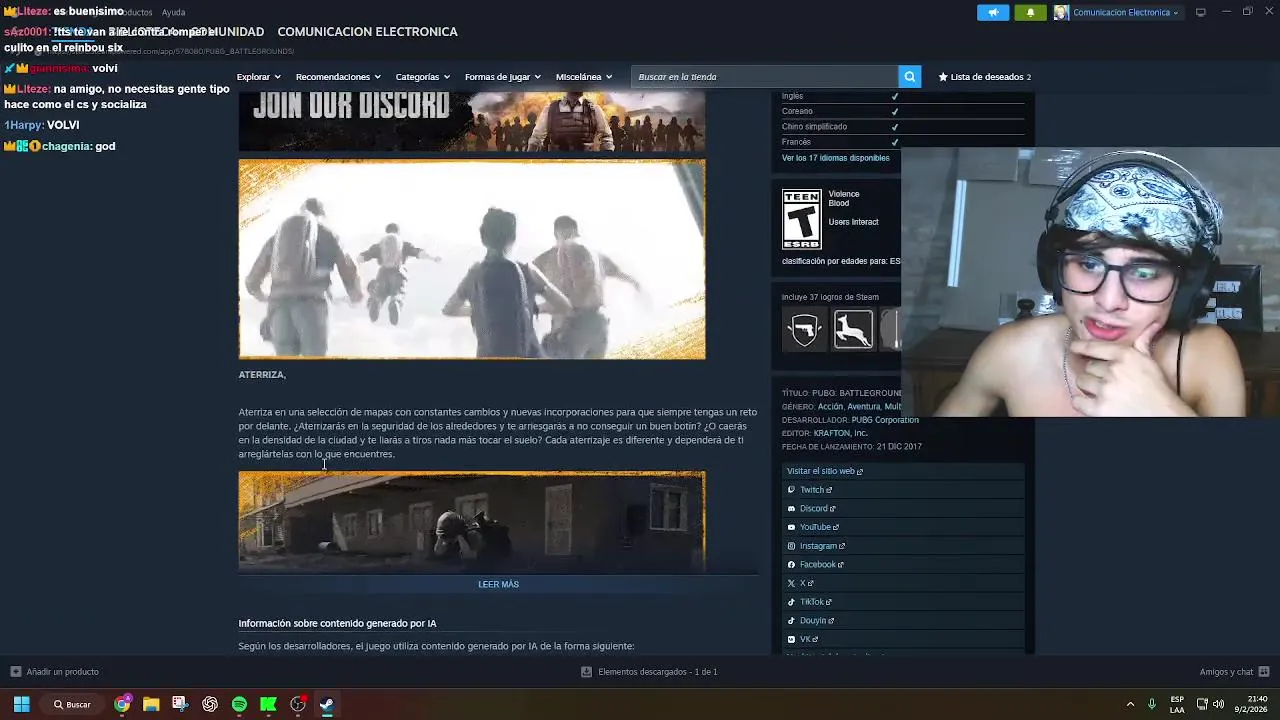Click the ESRB Teen rating badge
The height and width of the screenshot is (720, 1280).
(801, 219)
